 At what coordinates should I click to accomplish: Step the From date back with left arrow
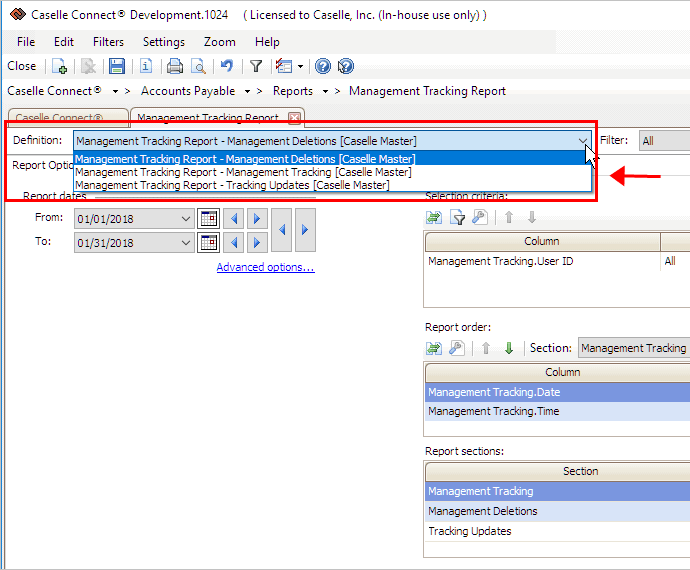coord(234,218)
